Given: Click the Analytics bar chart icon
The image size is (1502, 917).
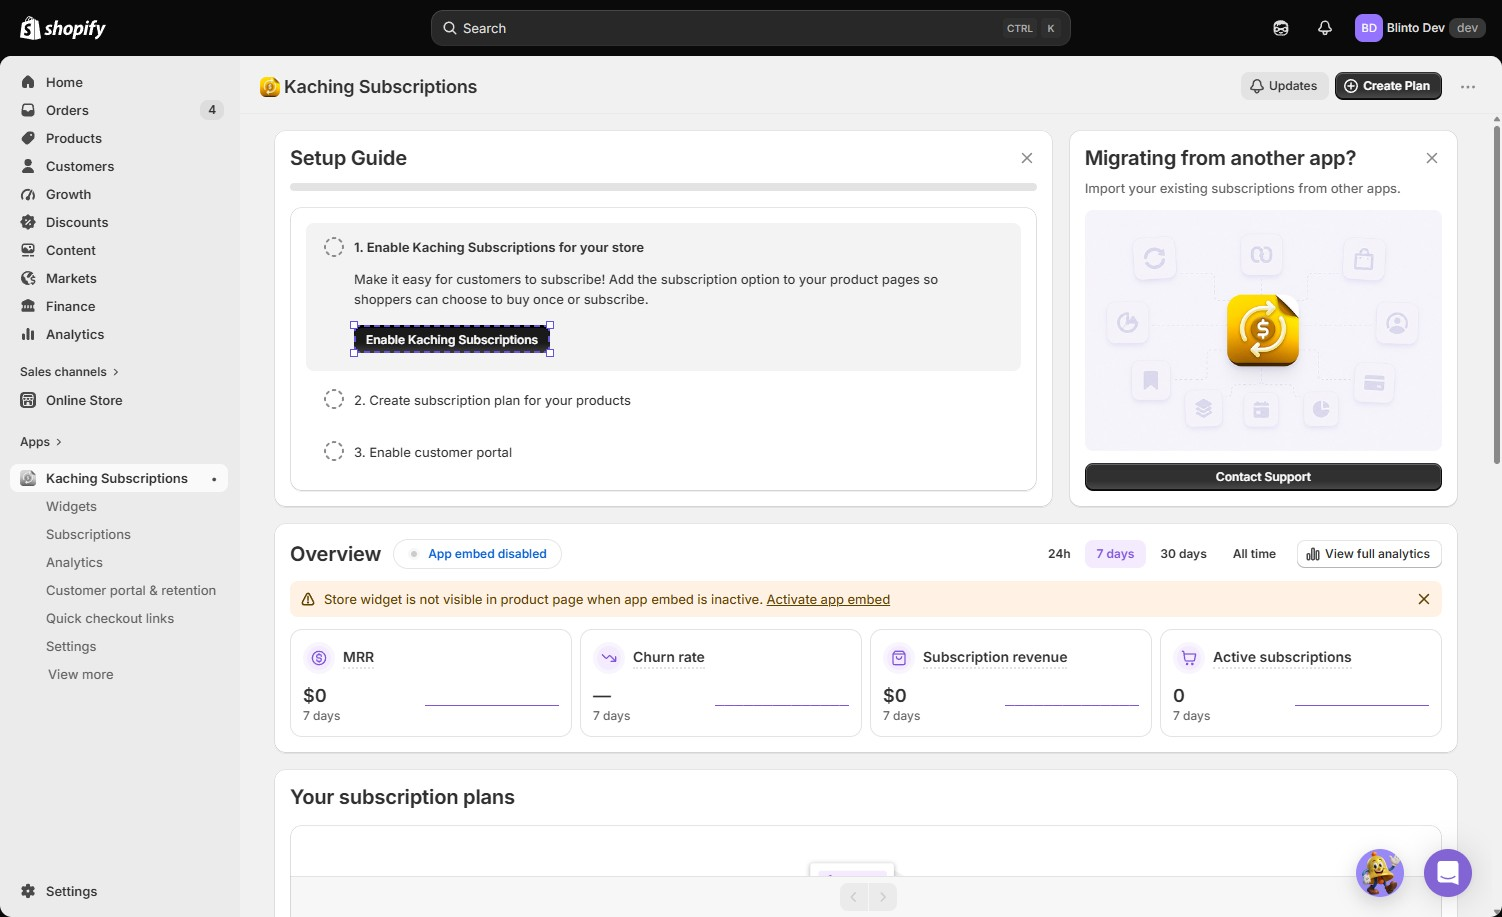Looking at the screenshot, I should [28, 334].
